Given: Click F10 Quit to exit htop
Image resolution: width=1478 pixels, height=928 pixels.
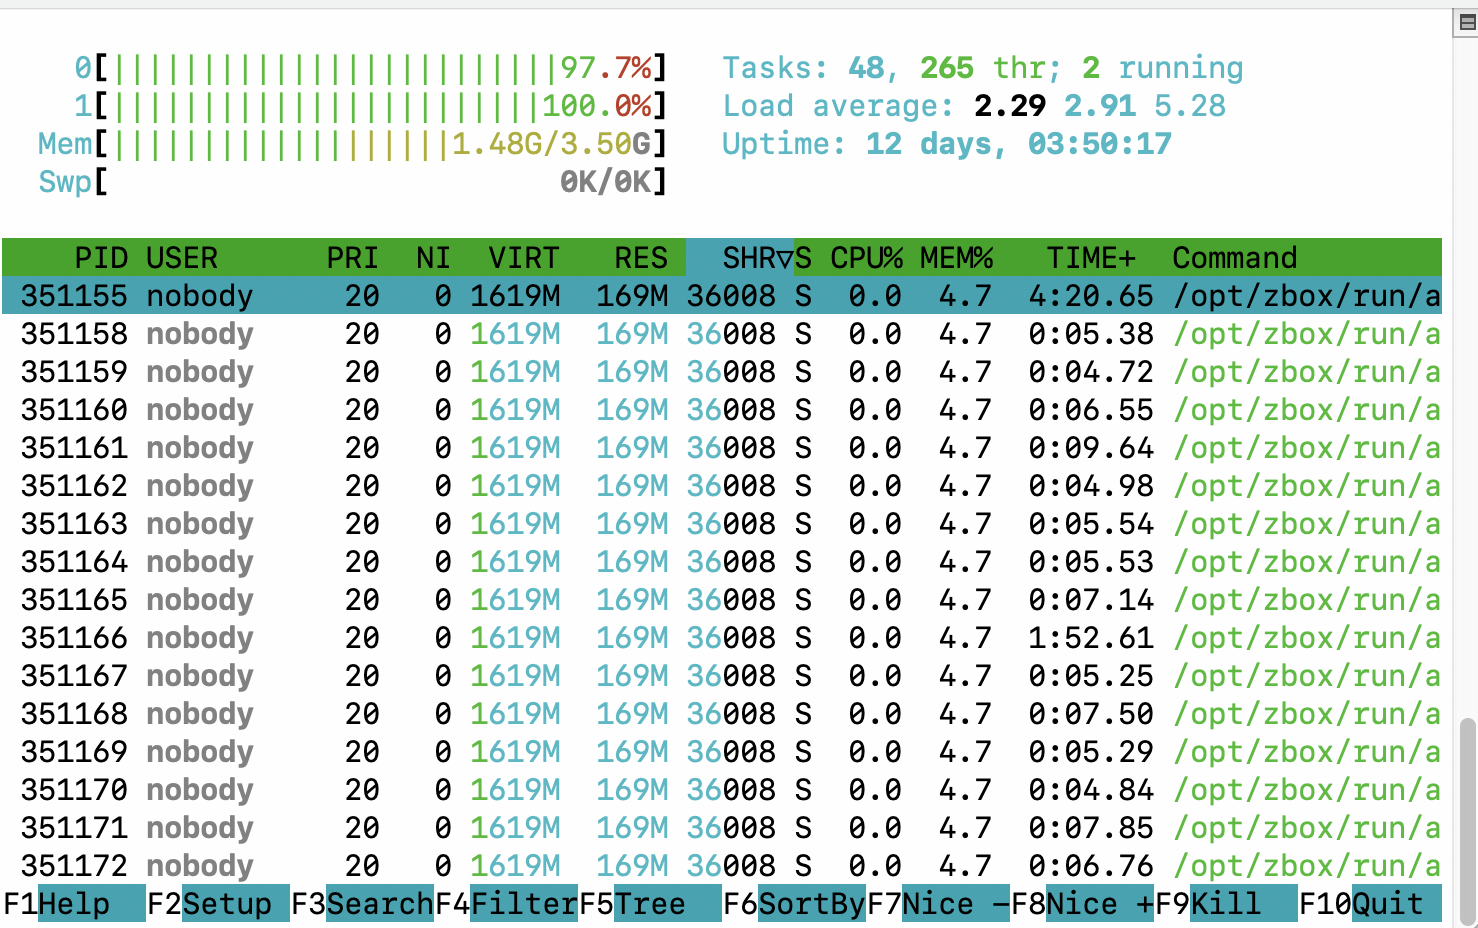Looking at the screenshot, I should click(1370, 904).
